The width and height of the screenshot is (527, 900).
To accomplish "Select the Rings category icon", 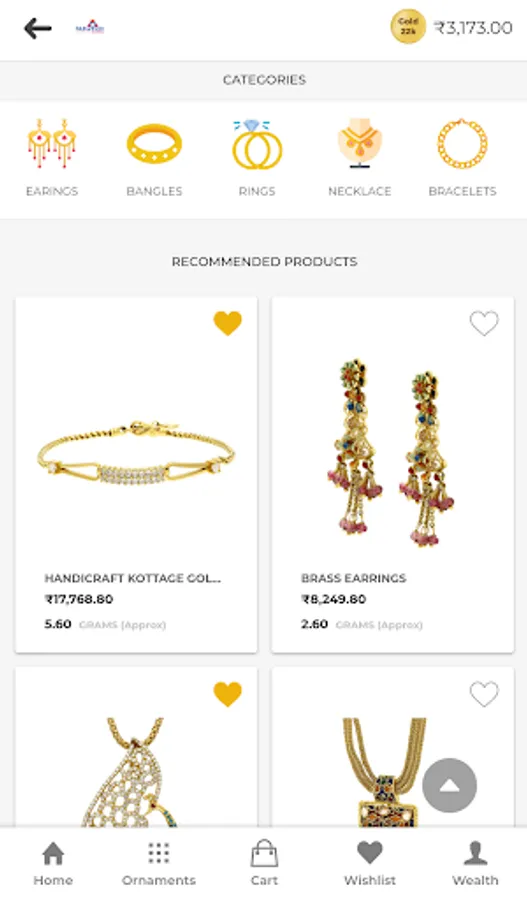I will (x=257, y=144).
